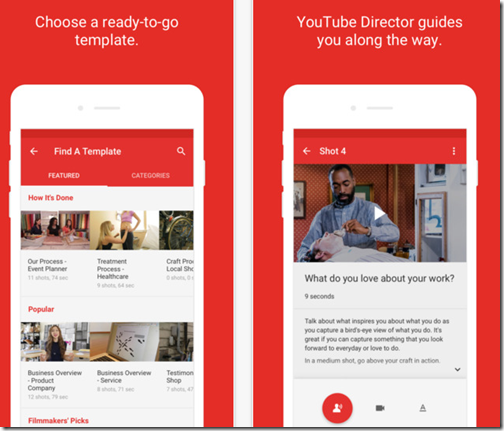Click the '9 seconds' duration label

tap(319, 296)
